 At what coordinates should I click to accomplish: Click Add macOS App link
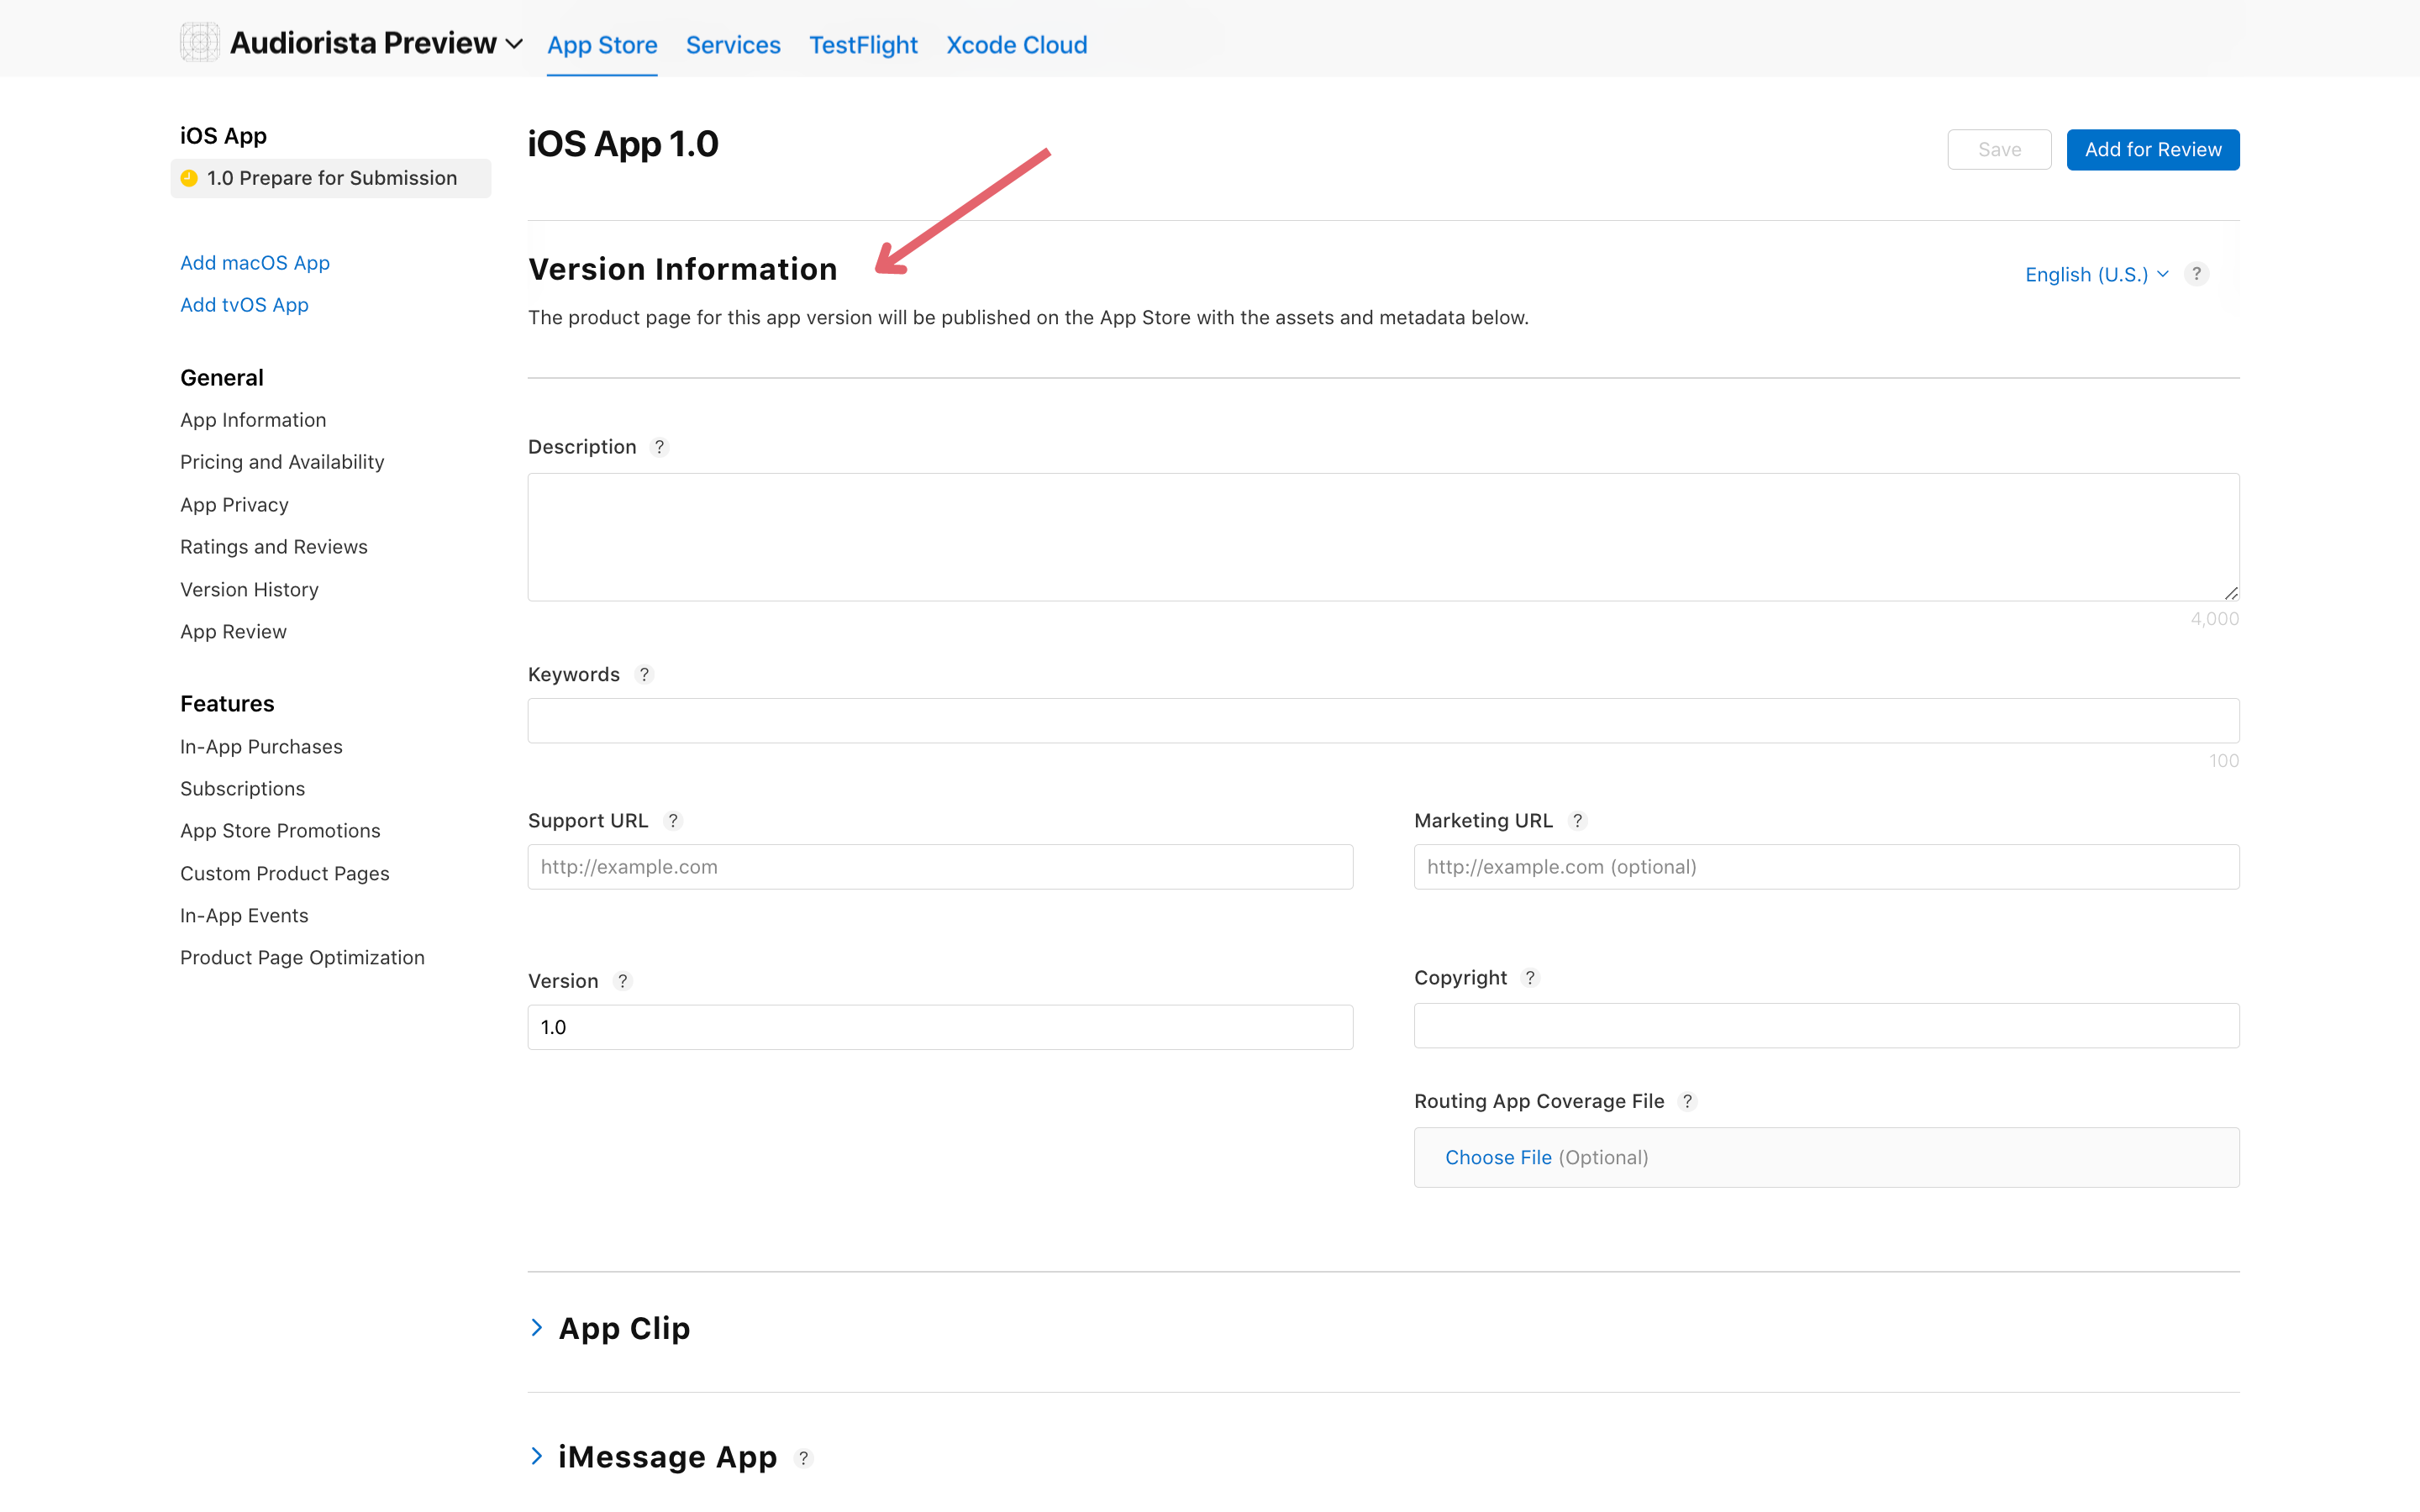click(255, 263)
